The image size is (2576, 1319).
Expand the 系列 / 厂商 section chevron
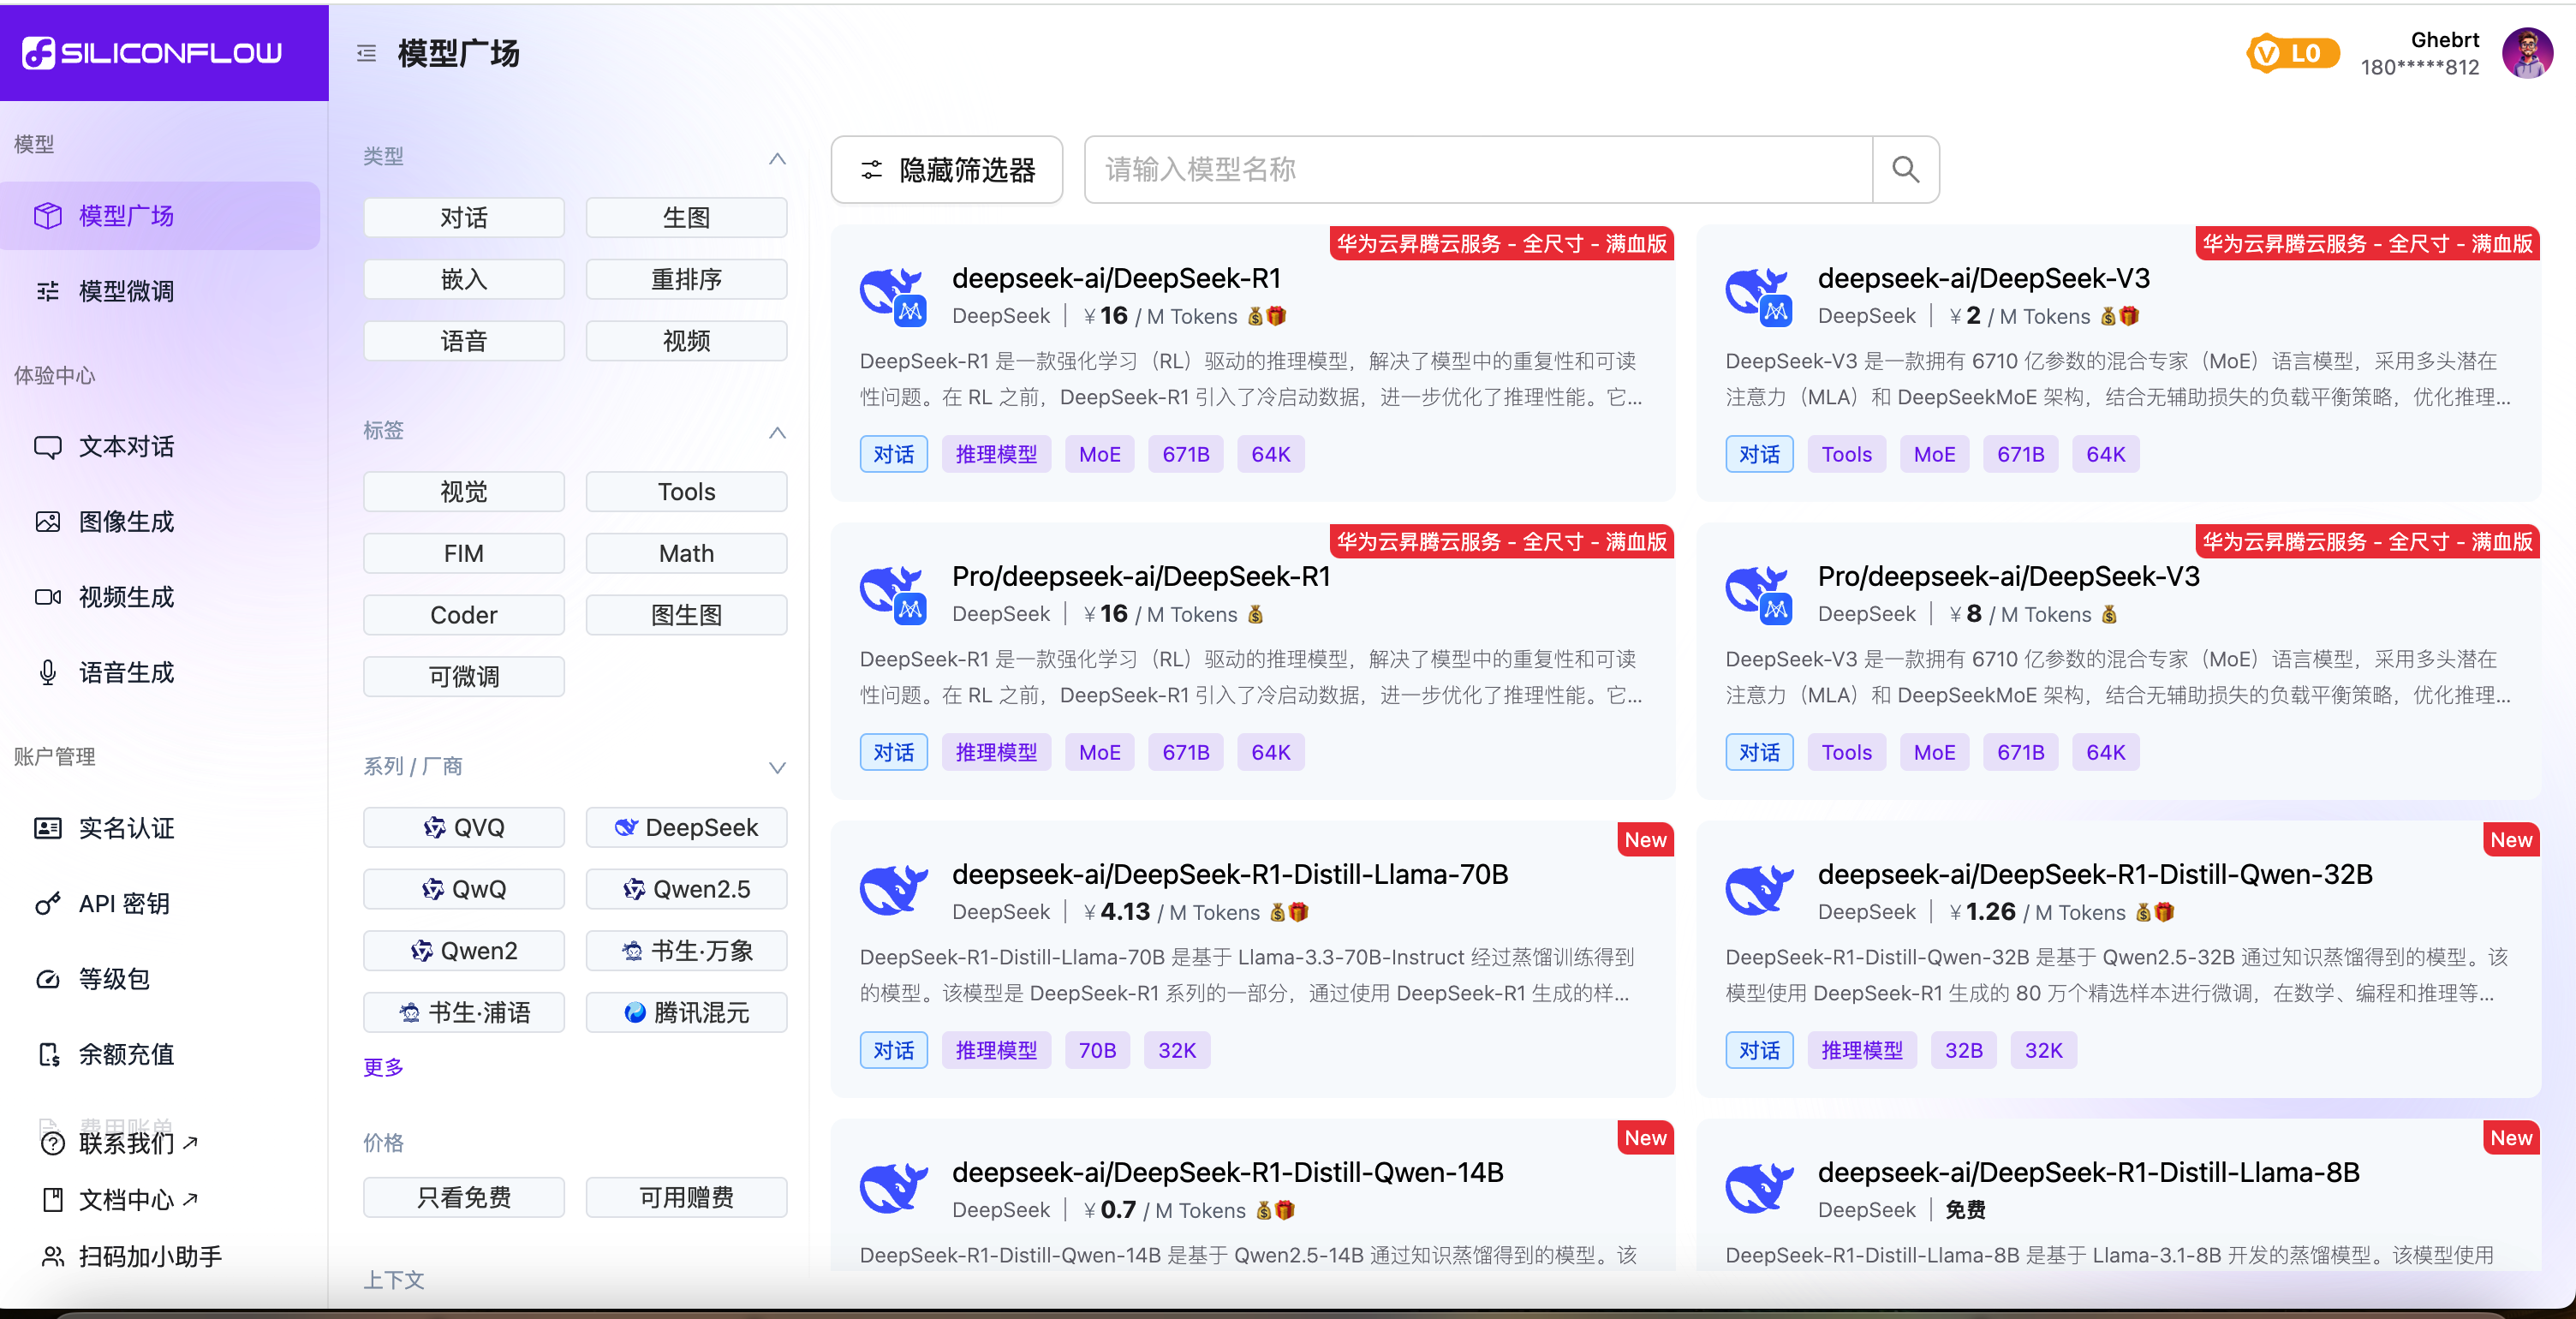(777, 767)
